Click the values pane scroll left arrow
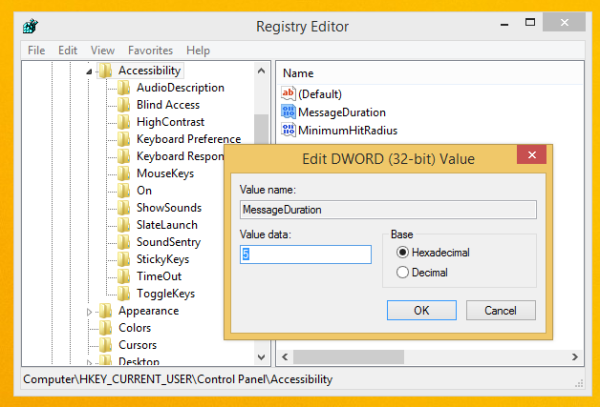 coord(285,357)
